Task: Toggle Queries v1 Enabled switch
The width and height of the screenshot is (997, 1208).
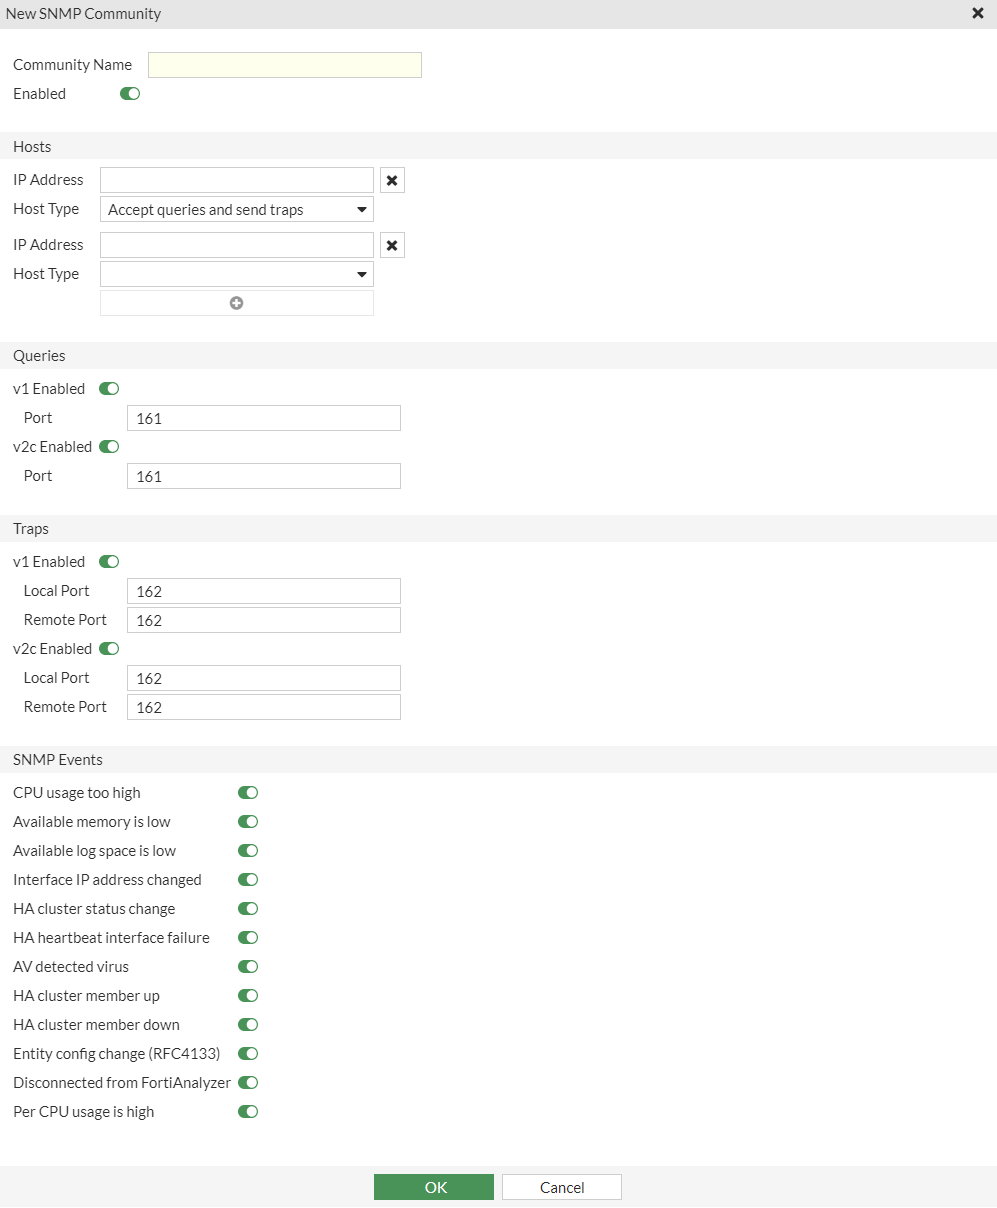Action: coord(109,389)
